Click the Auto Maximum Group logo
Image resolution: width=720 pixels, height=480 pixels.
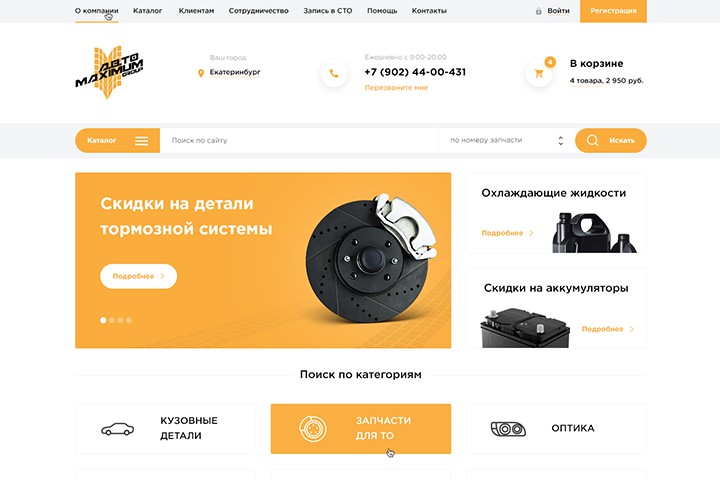(109, 72)
